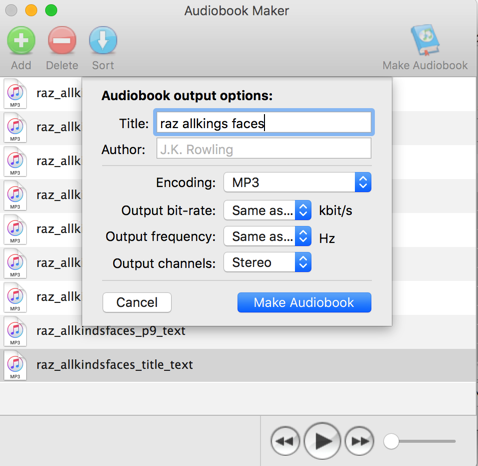The image size is (478, 466).
Task: Click the Title text field
Action: click(x=264, y=123)
